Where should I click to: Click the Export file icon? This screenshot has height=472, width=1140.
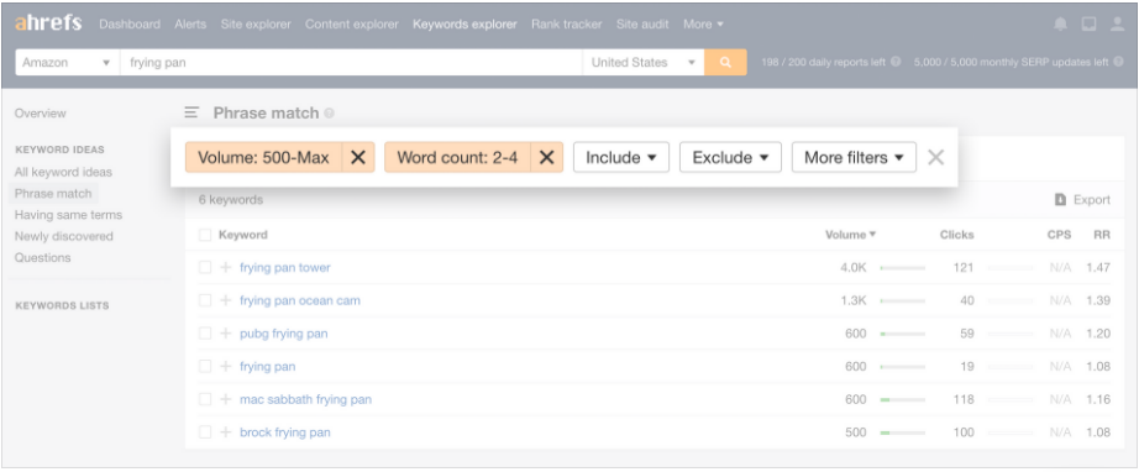(x=1061, y=199)
